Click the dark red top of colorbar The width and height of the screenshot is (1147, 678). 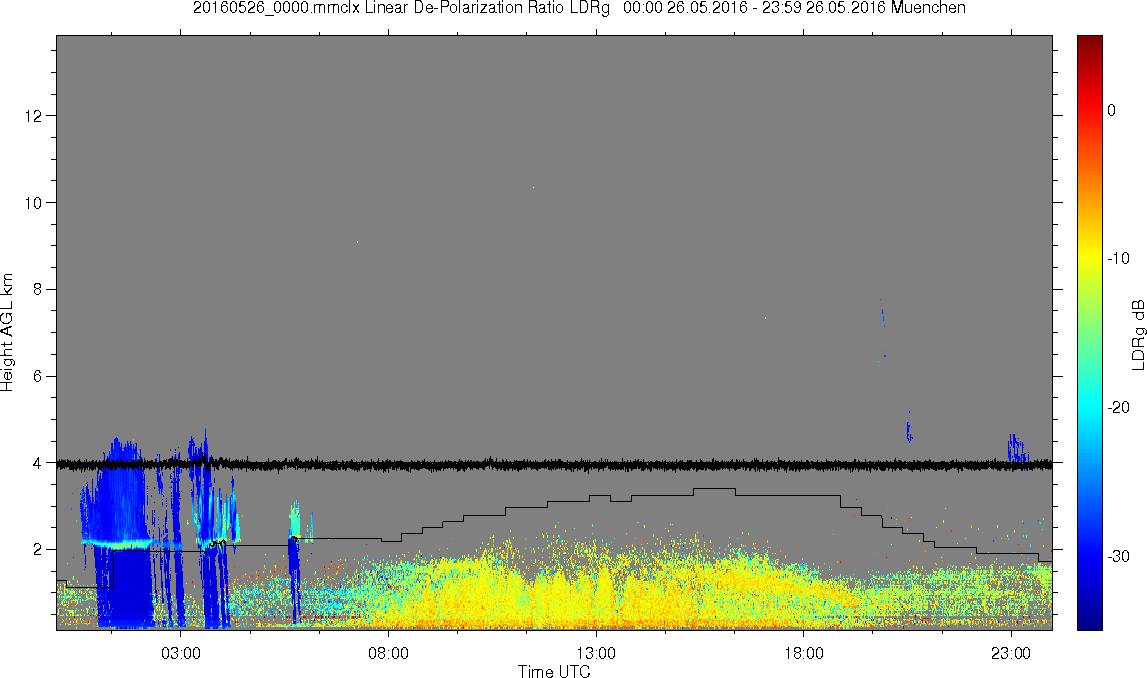[1089, 44]
